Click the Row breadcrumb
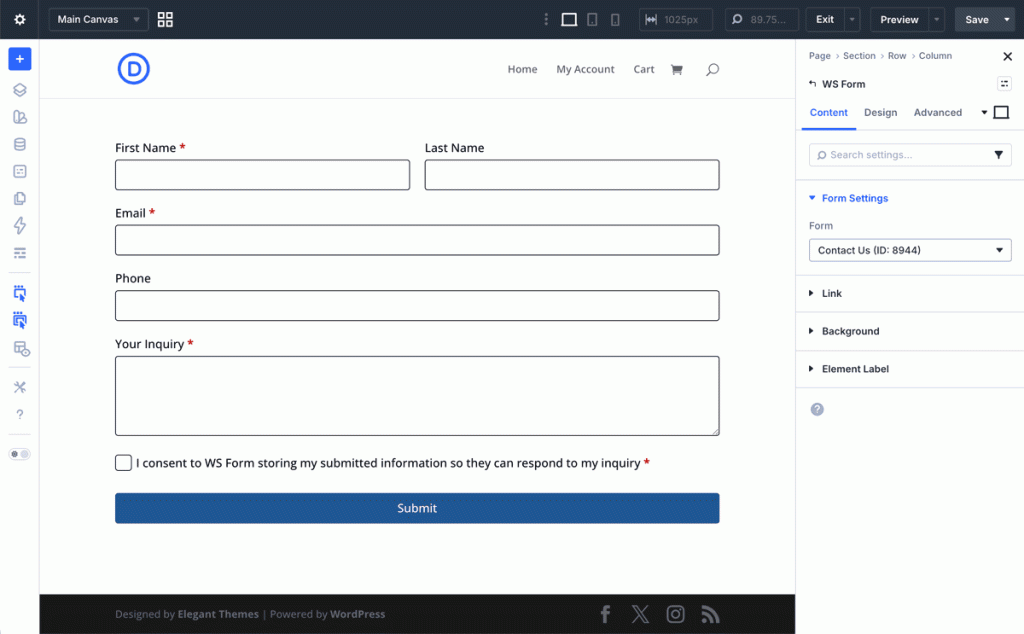The image size is (1024, 634). coord(897,56)
